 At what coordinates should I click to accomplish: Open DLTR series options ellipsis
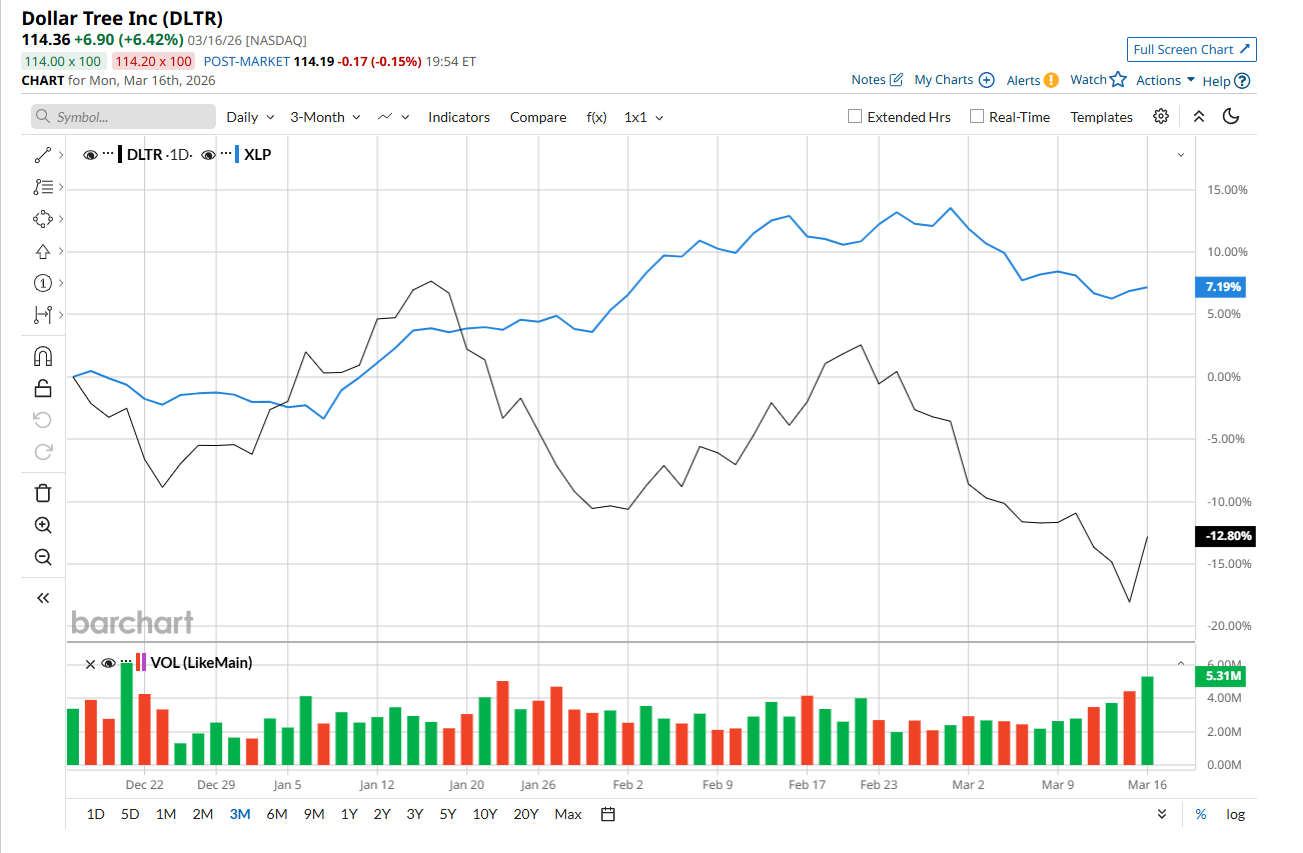pyautogui.click(x=108, y=154)
